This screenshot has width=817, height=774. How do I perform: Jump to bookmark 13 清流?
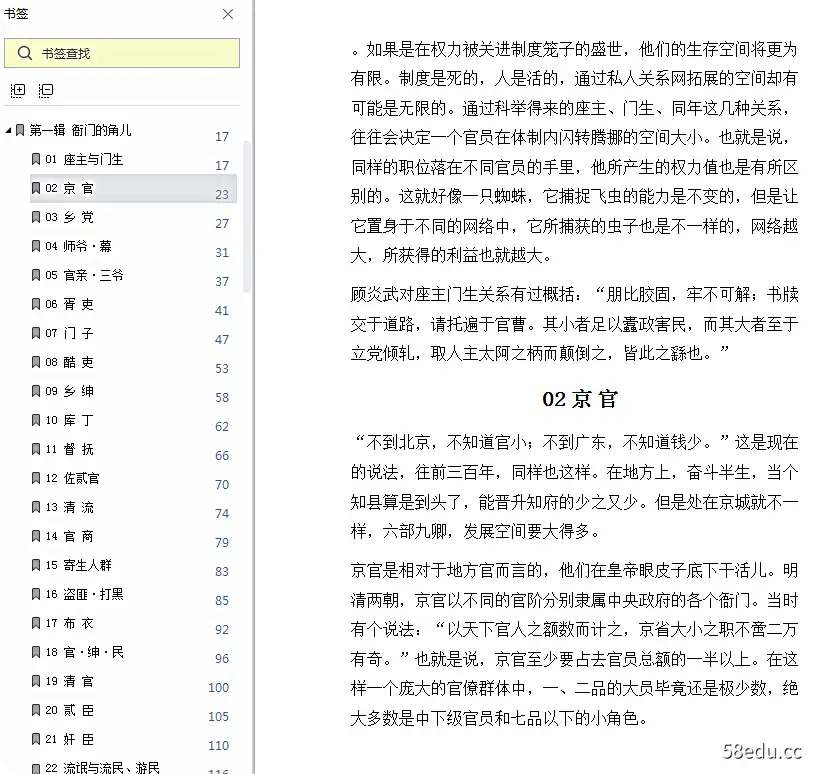69,508
